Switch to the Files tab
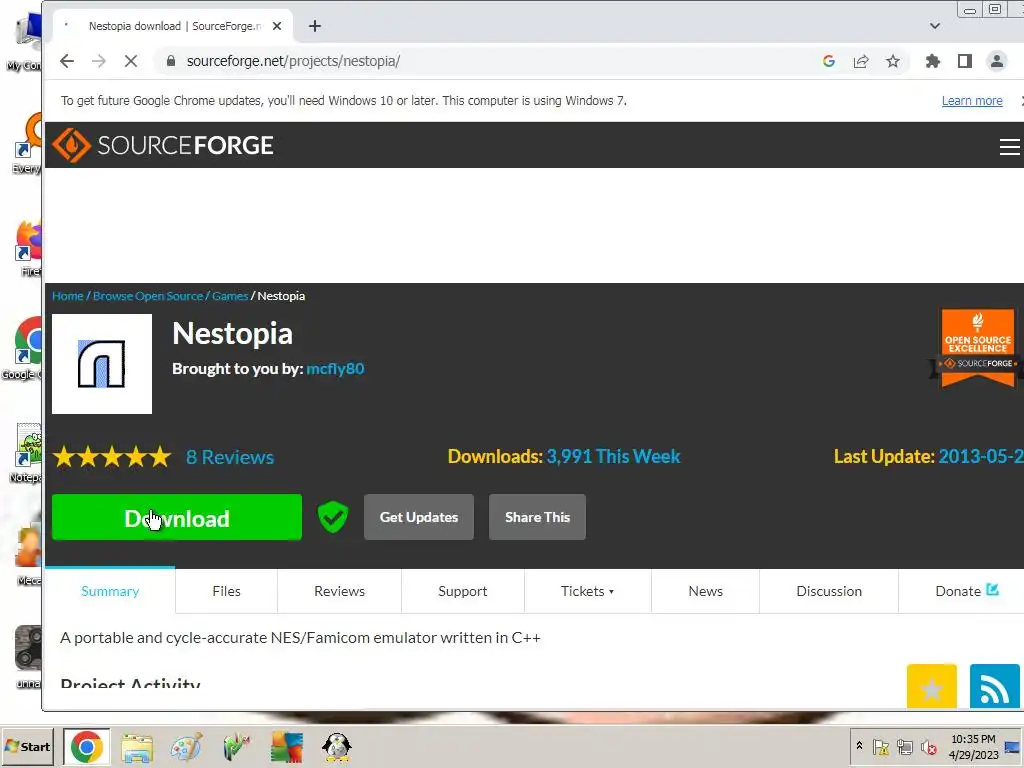Viewport: 1024px width, 768px height. tap(227, 591)
